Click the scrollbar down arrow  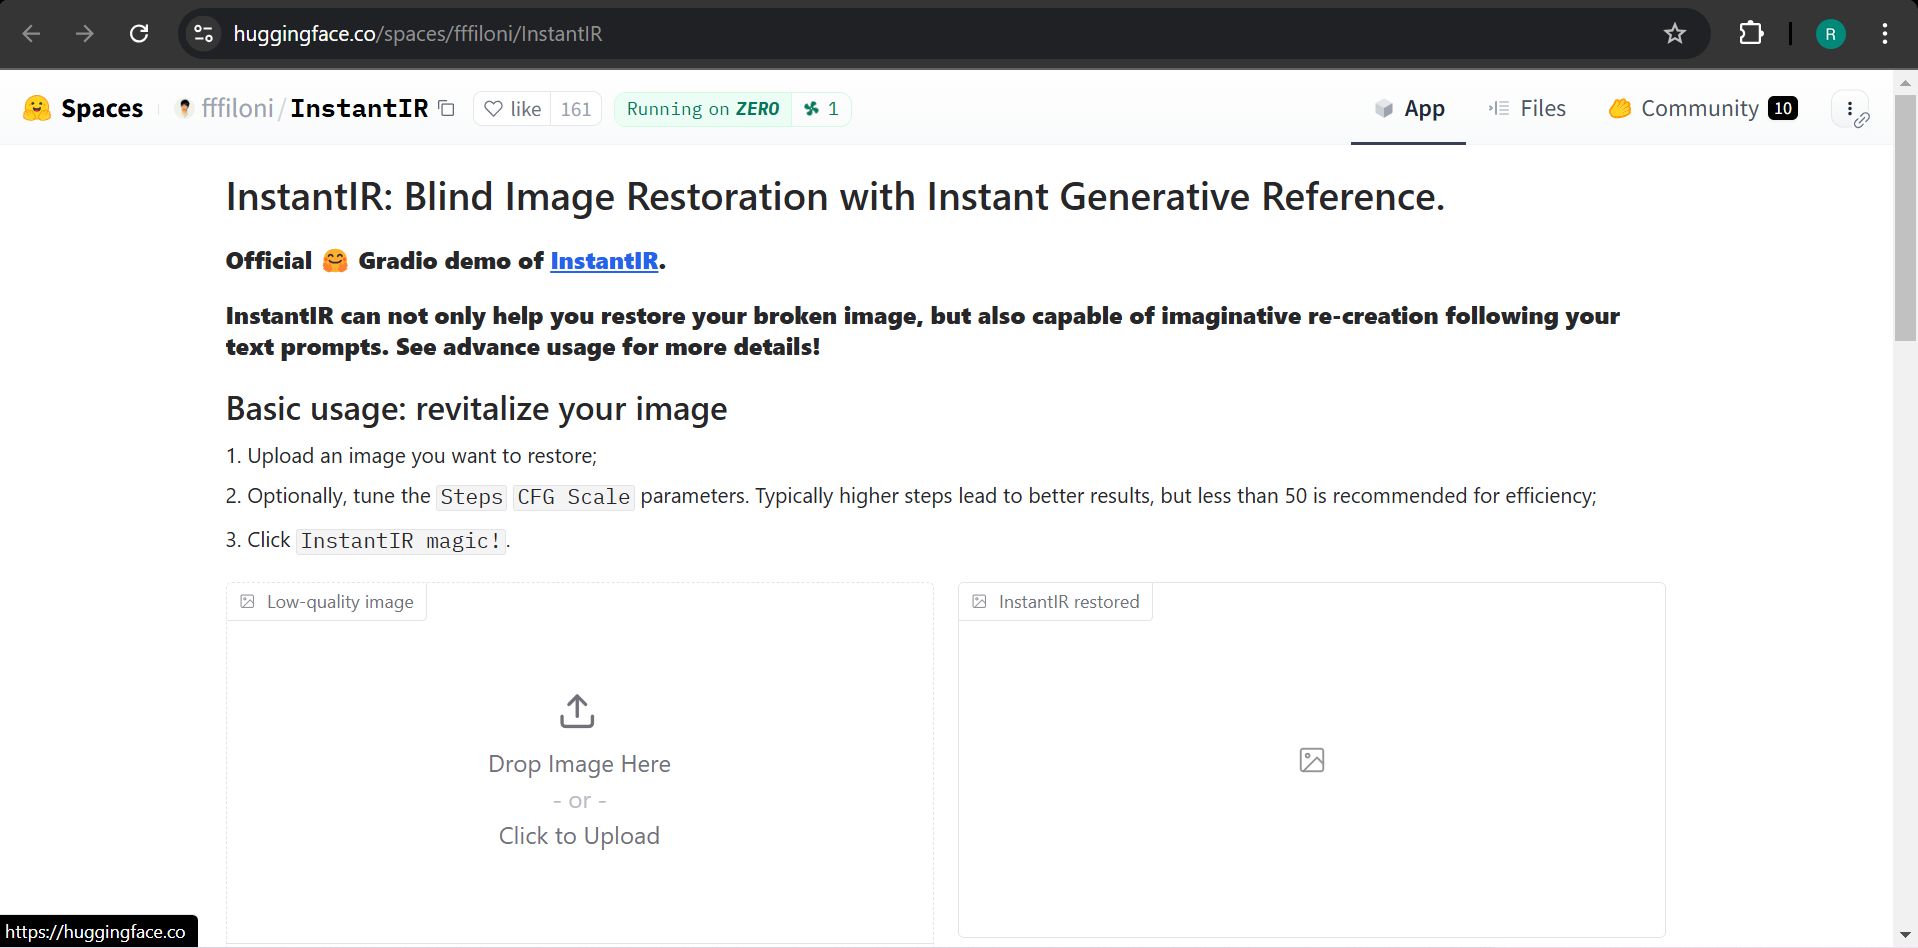[x=1905, y=936]
